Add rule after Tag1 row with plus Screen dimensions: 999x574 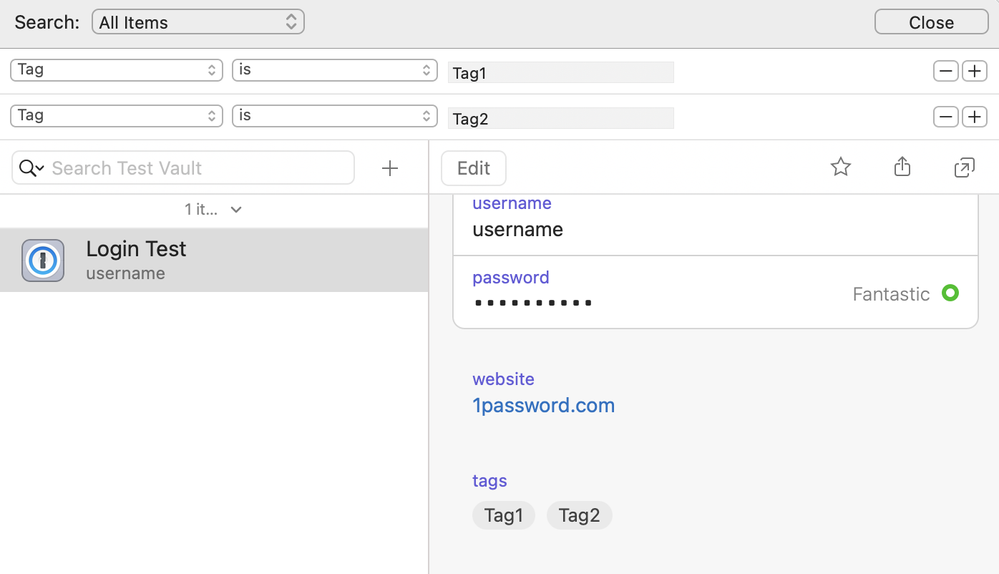tap(974, 71)
